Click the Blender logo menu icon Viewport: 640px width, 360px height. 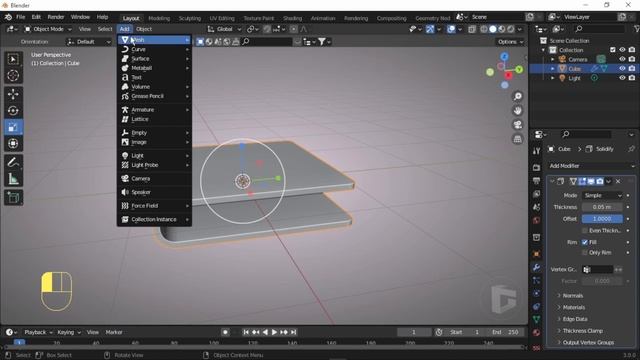tap(8, 17)
